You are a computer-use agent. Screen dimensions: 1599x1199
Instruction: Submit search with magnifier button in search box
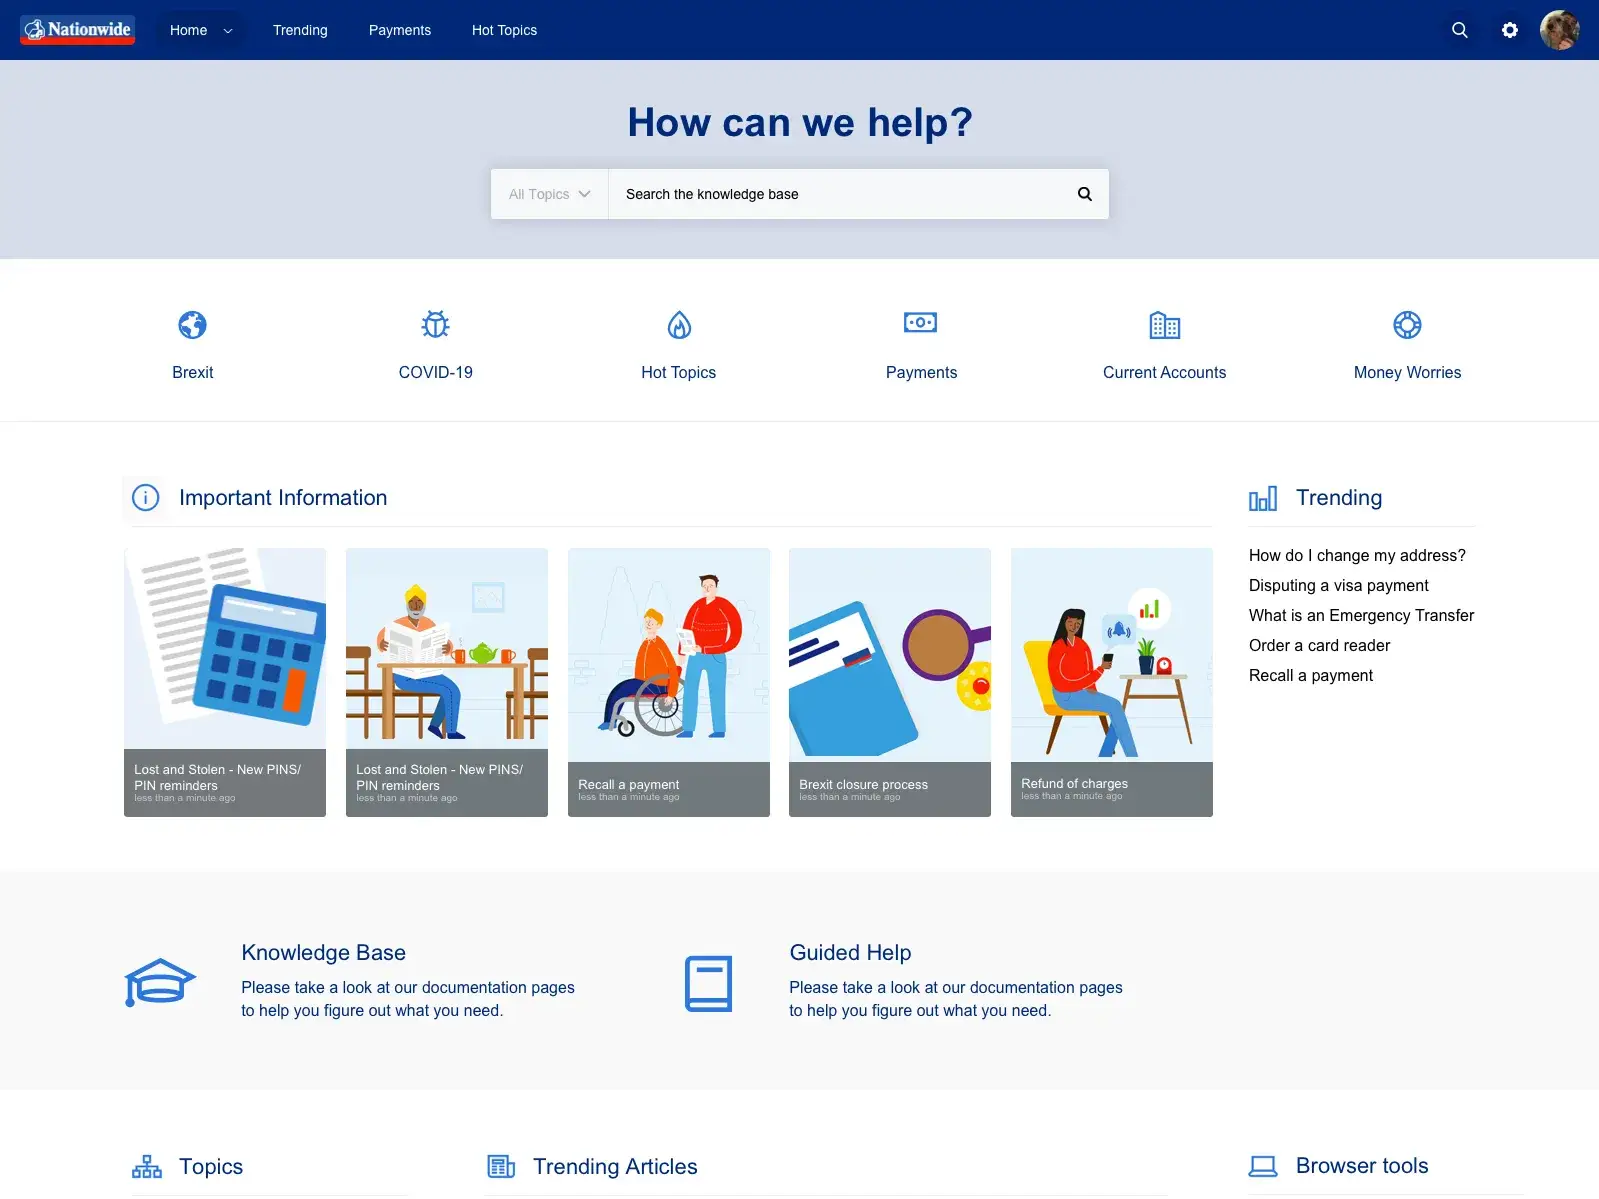(x=1085, y=194)
